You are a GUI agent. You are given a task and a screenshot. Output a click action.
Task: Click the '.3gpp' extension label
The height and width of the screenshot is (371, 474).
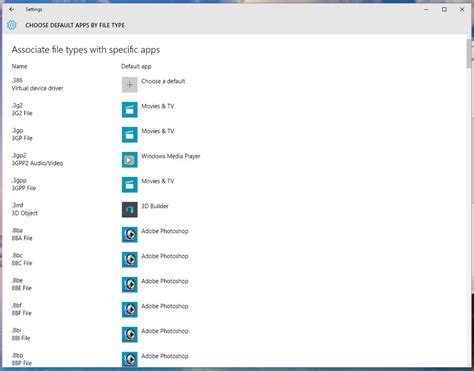coord(19,180)
